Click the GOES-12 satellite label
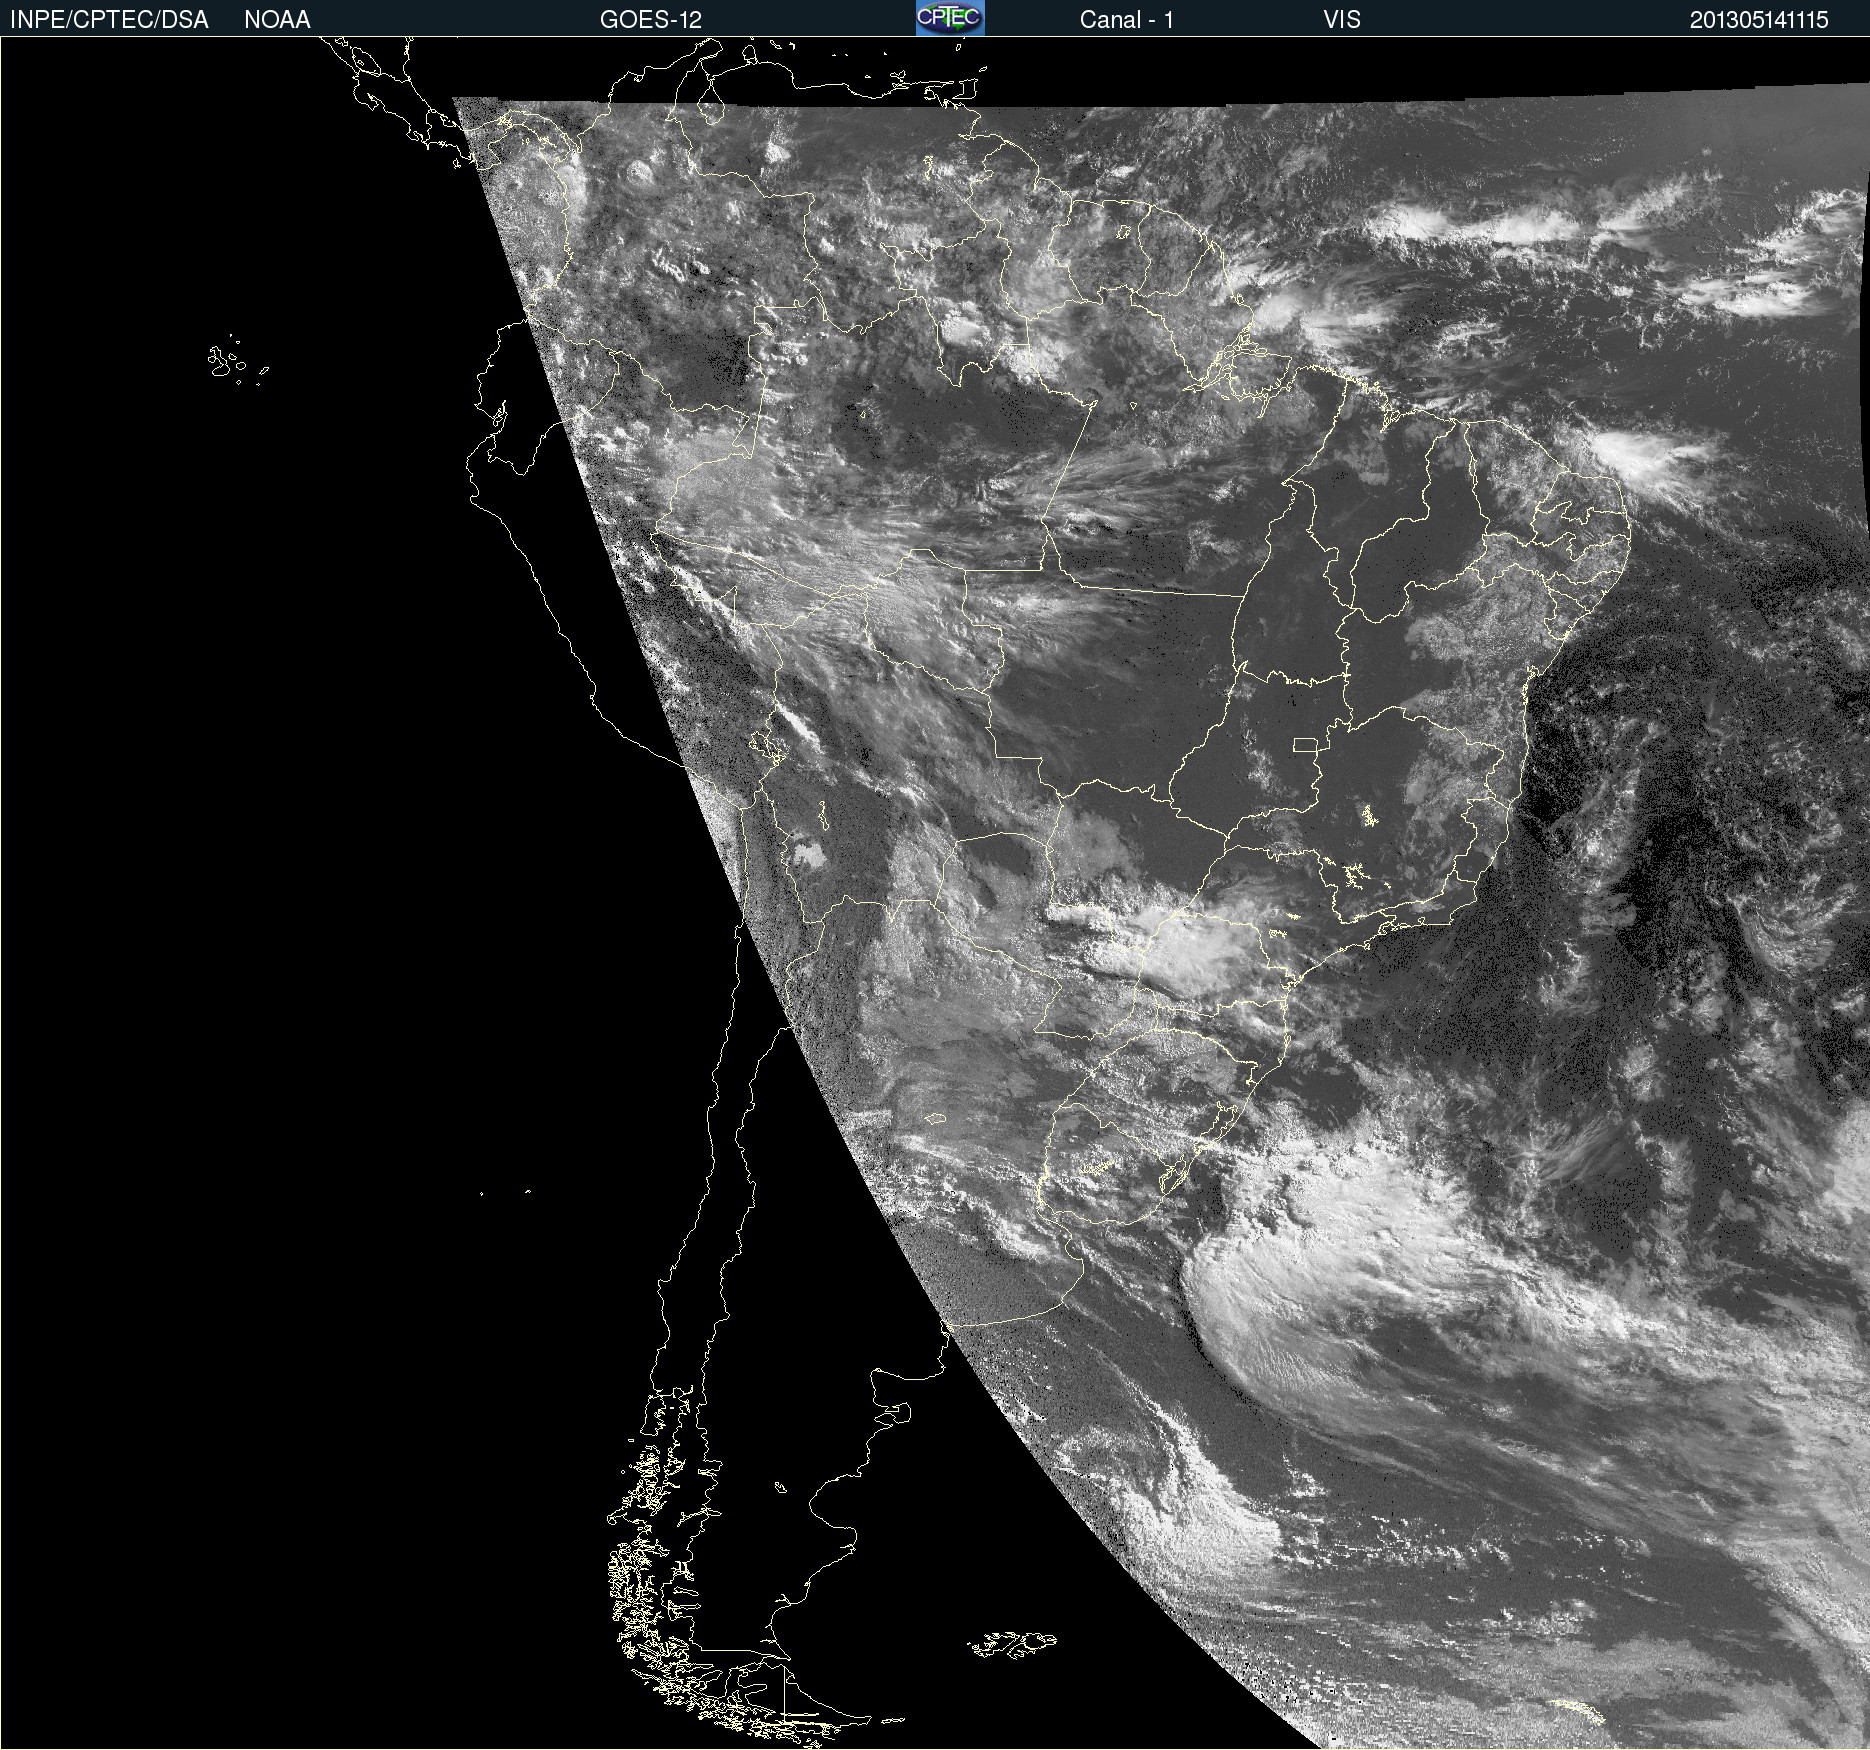This screenshot has height=1750, width=1870. pyautogui.click(x=651, y=20)
